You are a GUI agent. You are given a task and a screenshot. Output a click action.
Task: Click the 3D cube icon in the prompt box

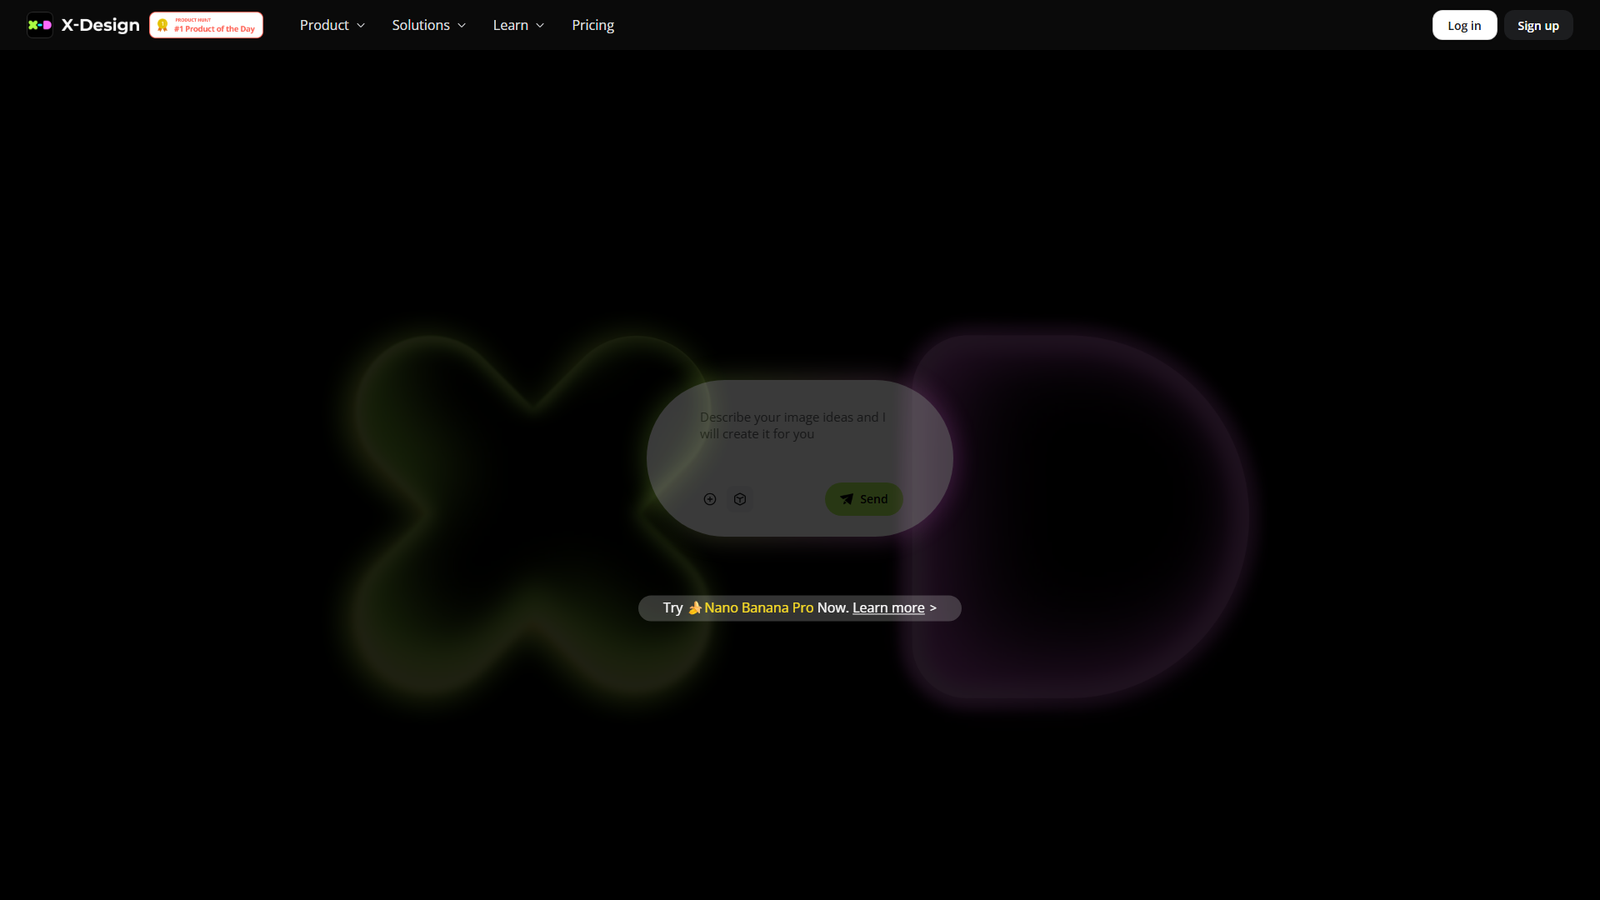[x=739, y=499]
